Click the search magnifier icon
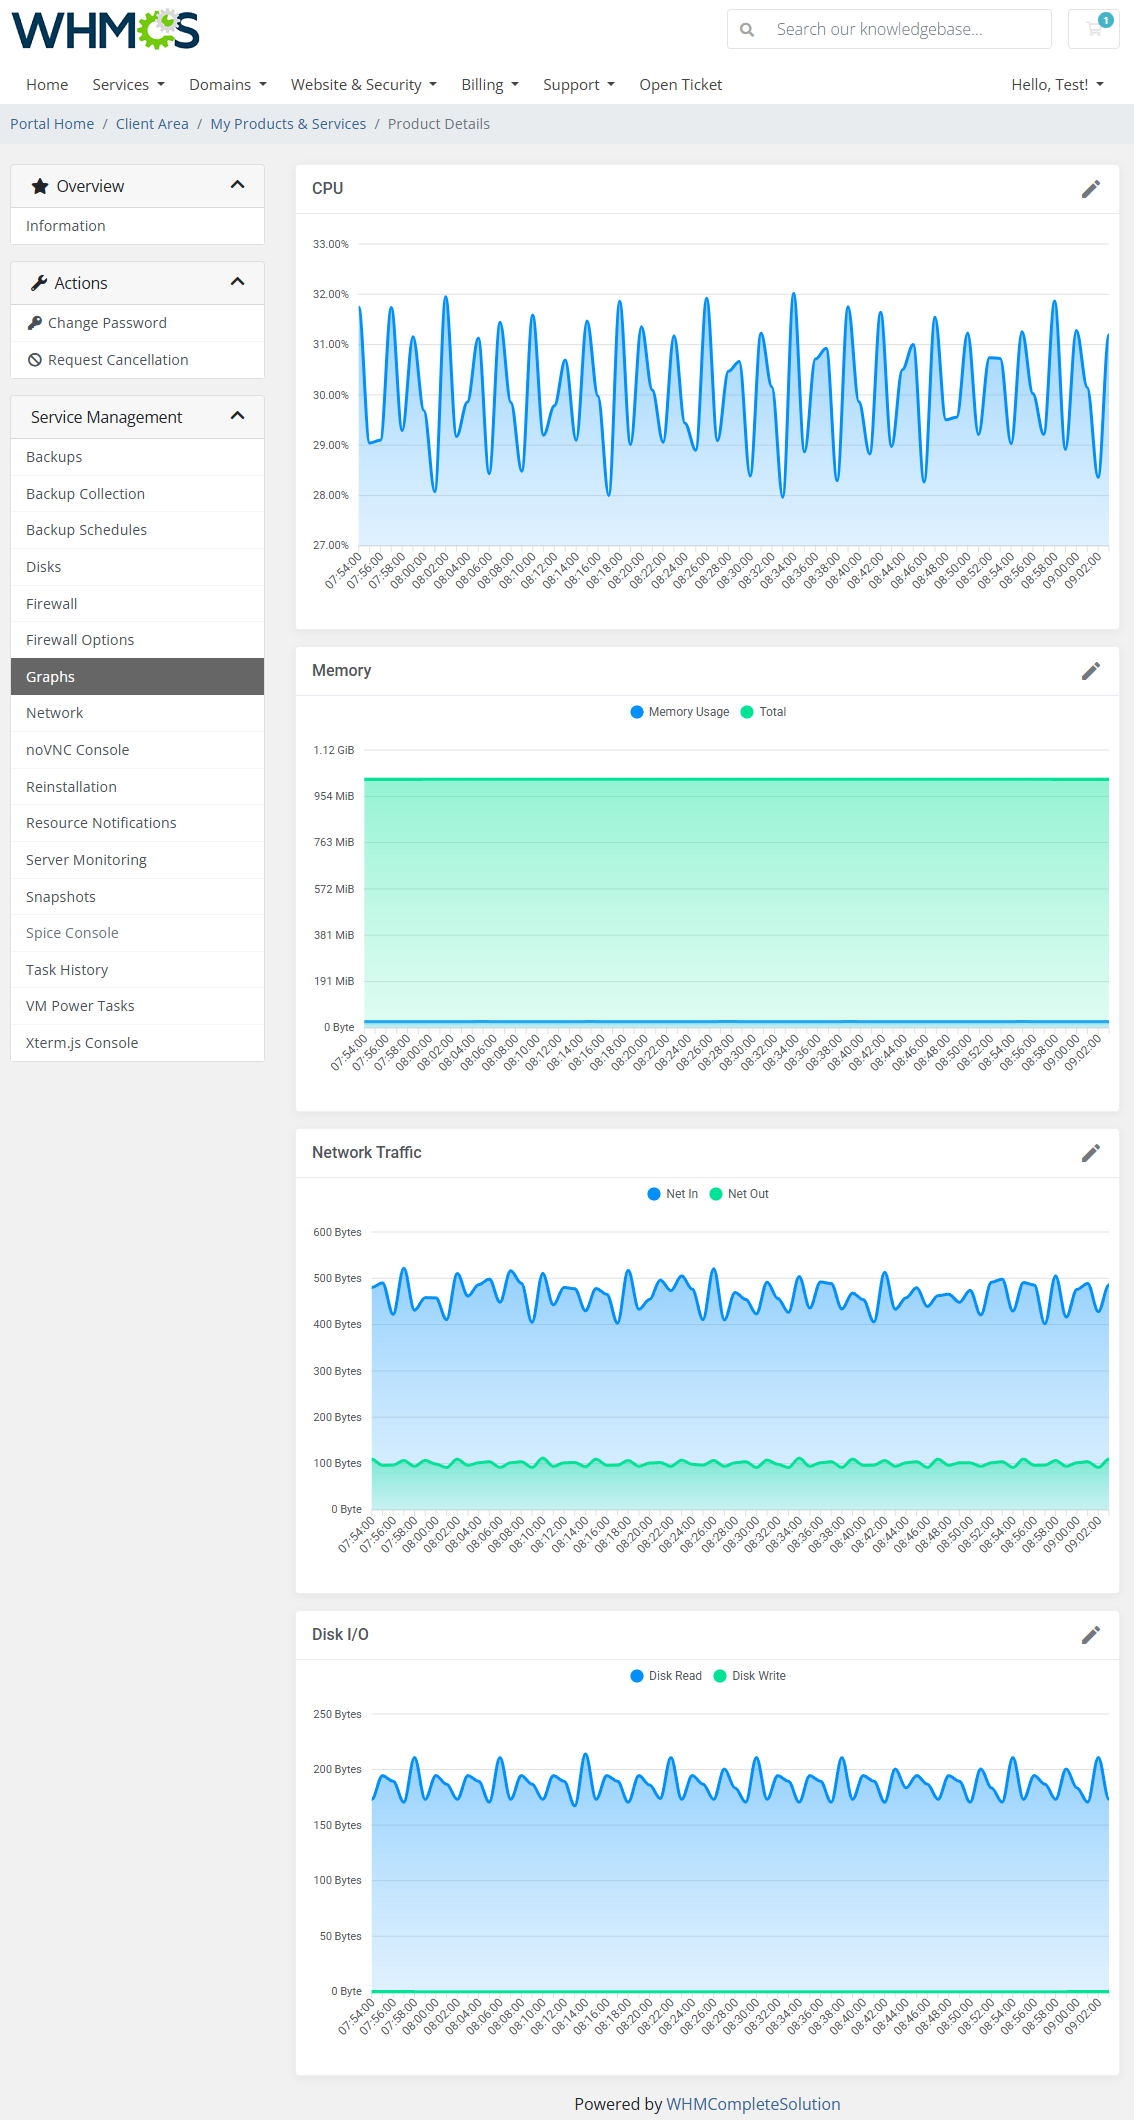1134x2120 pixels. coord(747,30)
